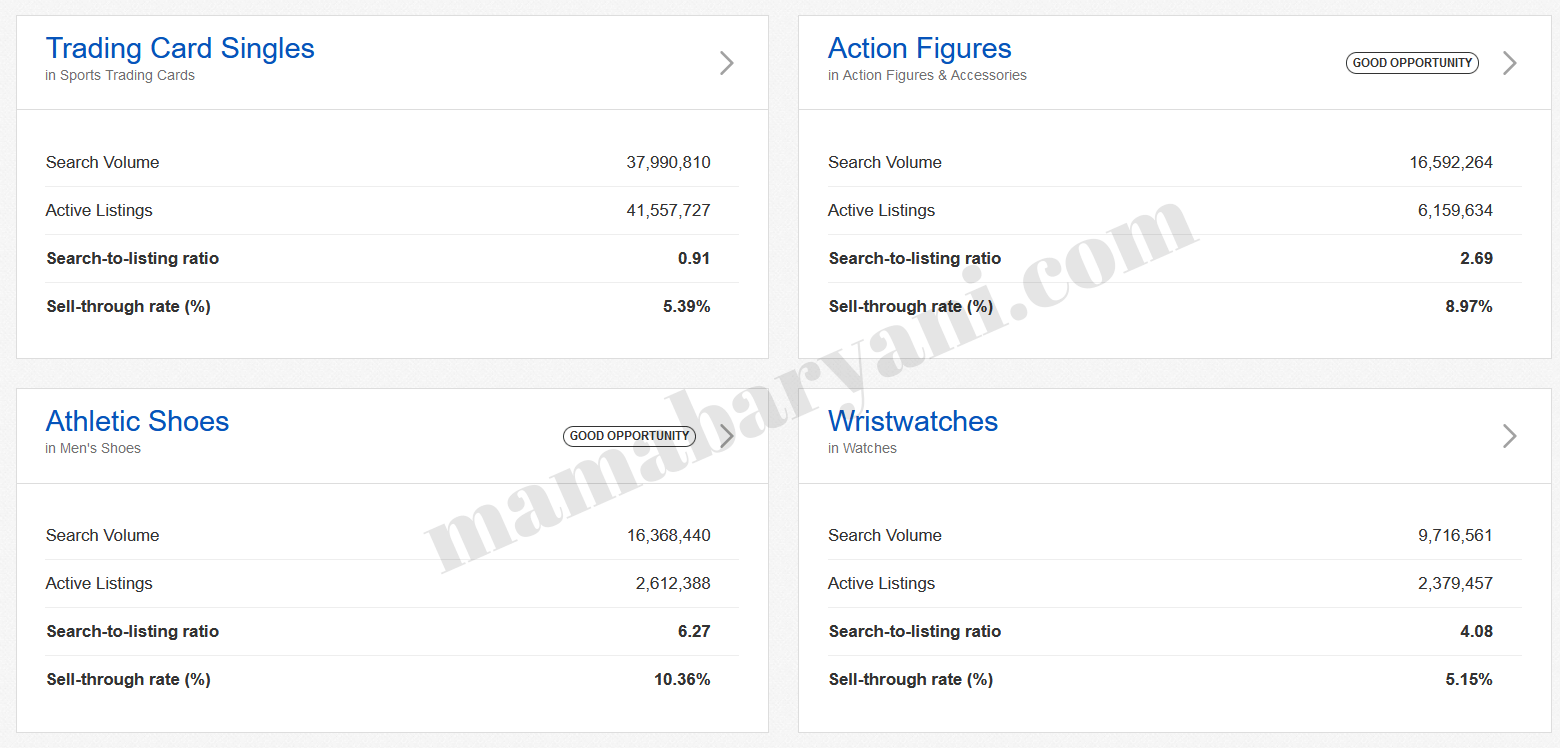Expand the Athletic Shoes chevron arrow
Viewport: 1560px width, 748px height.
pos(727,436)
